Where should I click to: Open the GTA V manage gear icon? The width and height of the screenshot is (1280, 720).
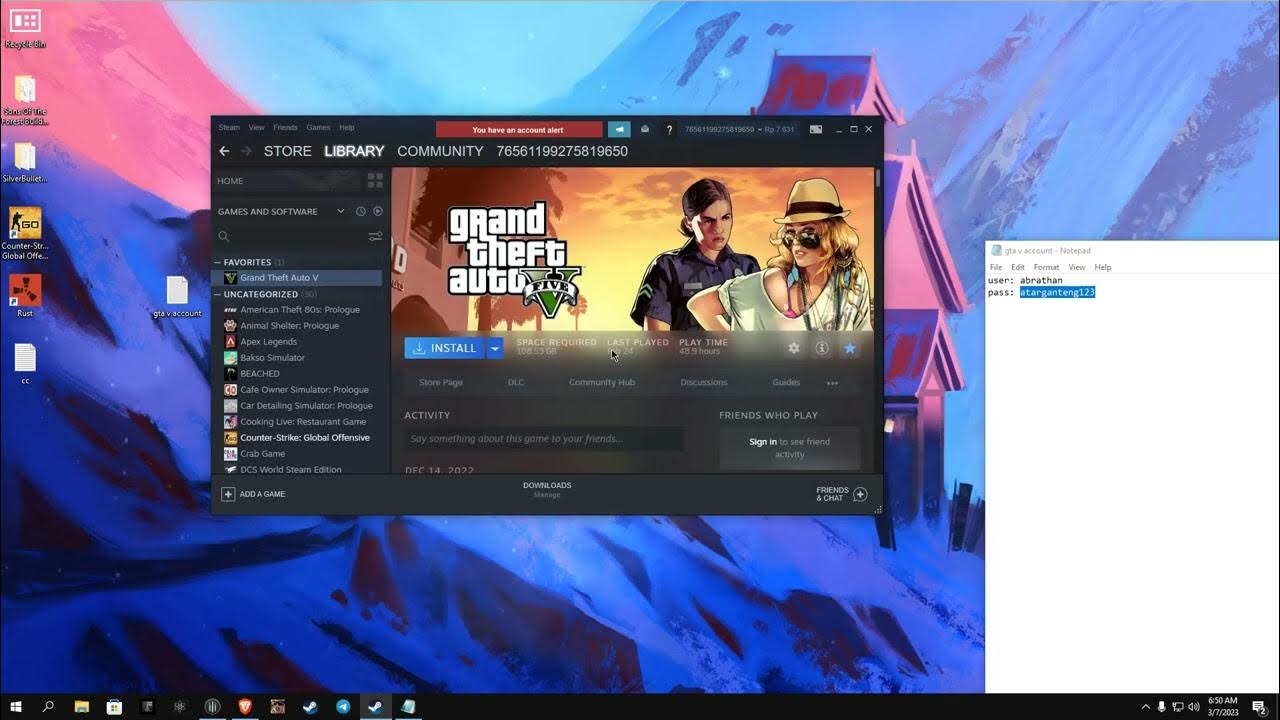point(794,348)
